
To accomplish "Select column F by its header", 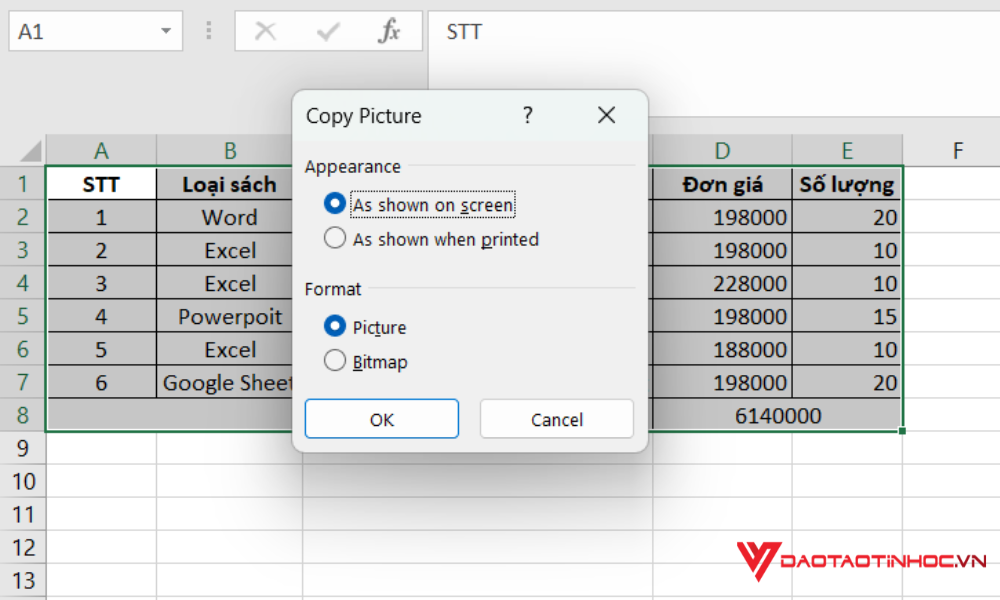I will point(957,150).
